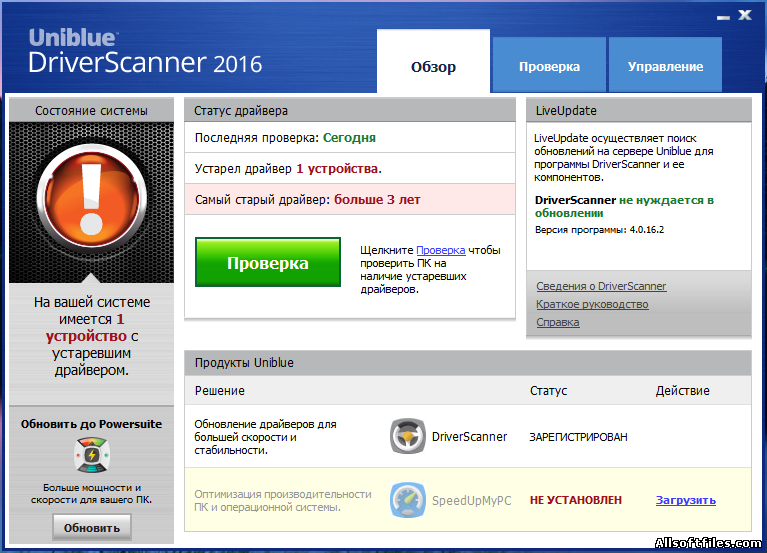Start scan with green Проверка button

coord(268,263)
